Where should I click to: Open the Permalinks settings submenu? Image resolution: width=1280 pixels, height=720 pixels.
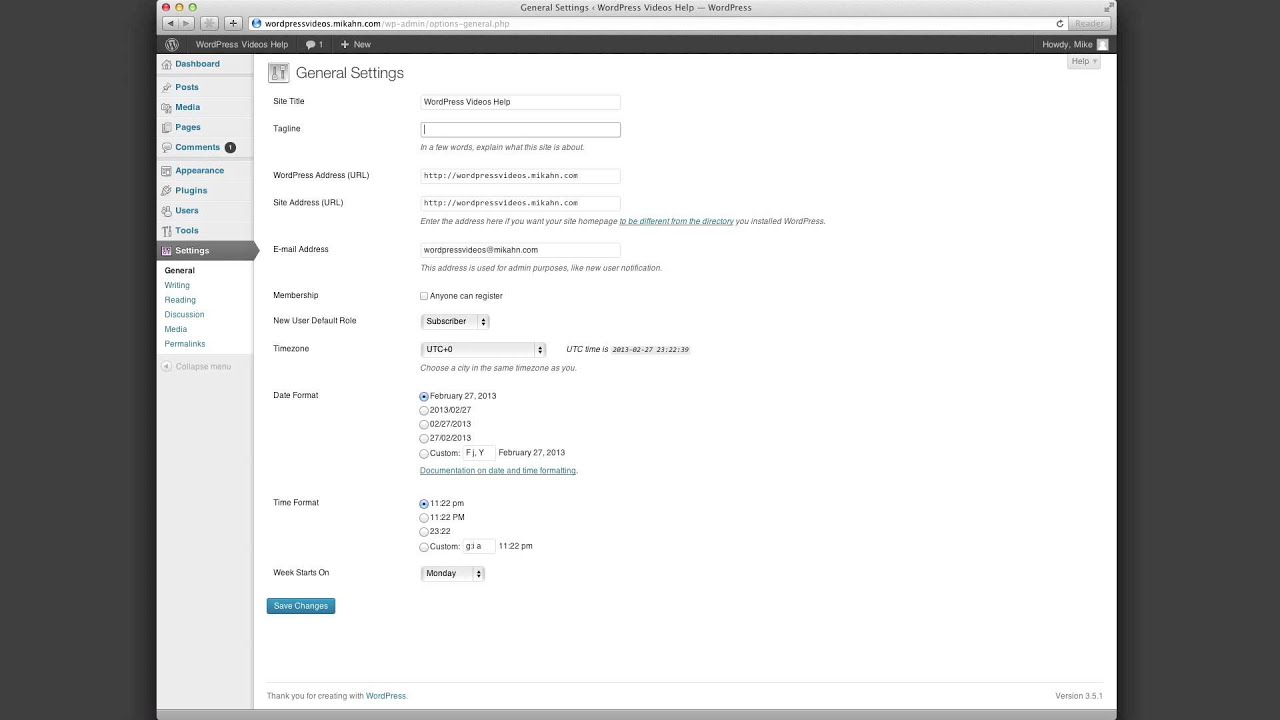pos(185,344)
